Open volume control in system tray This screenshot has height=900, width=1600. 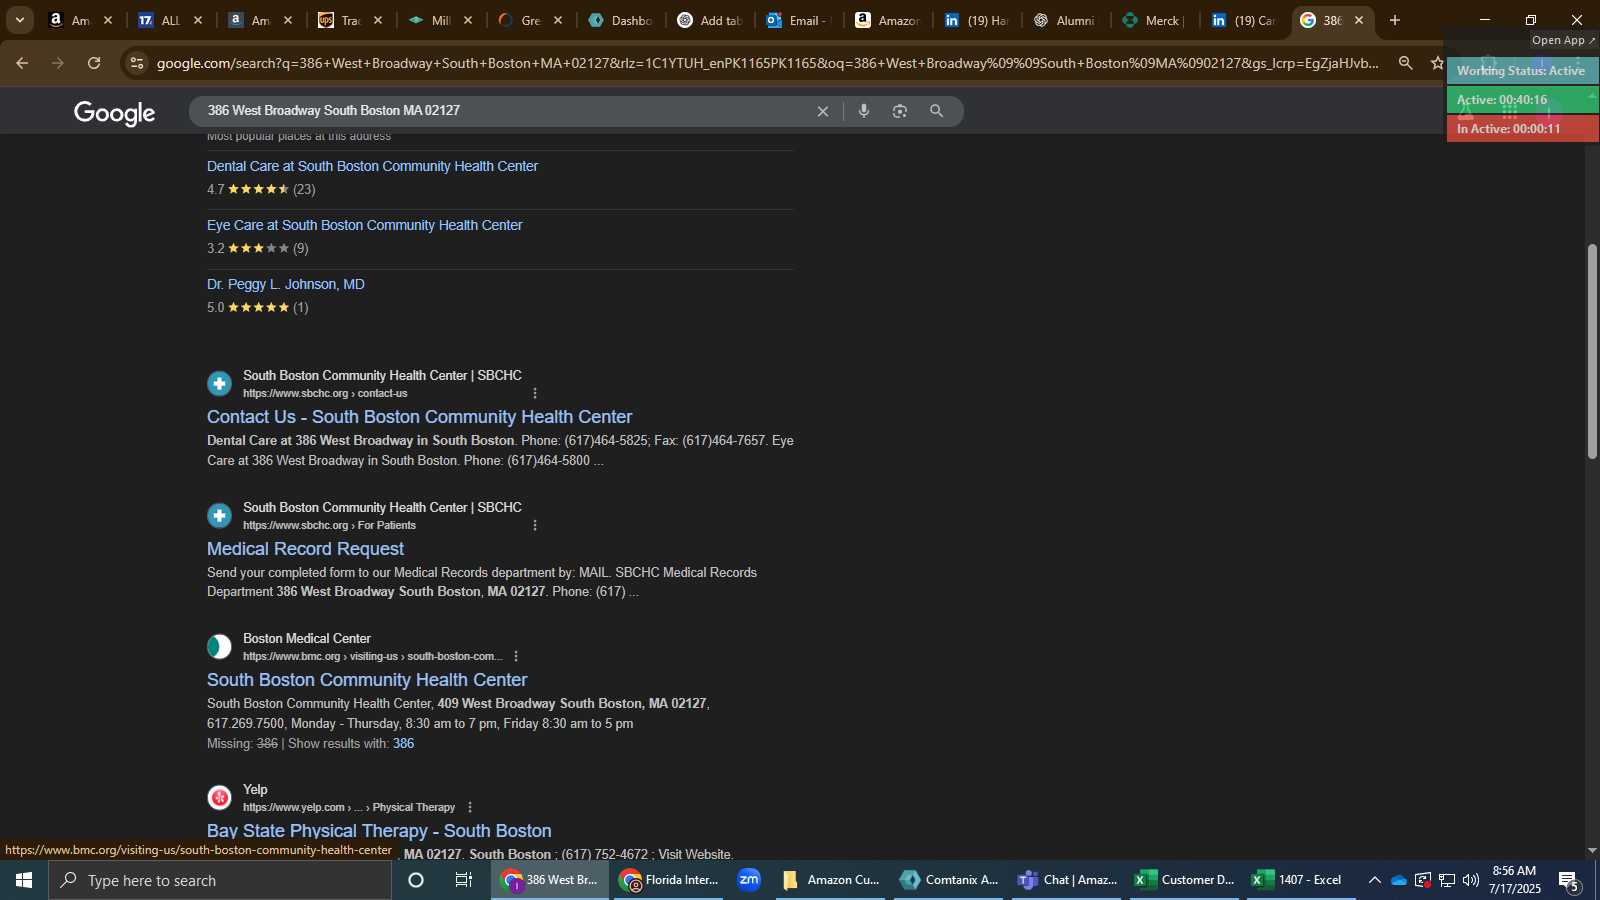click(1471, 881)
